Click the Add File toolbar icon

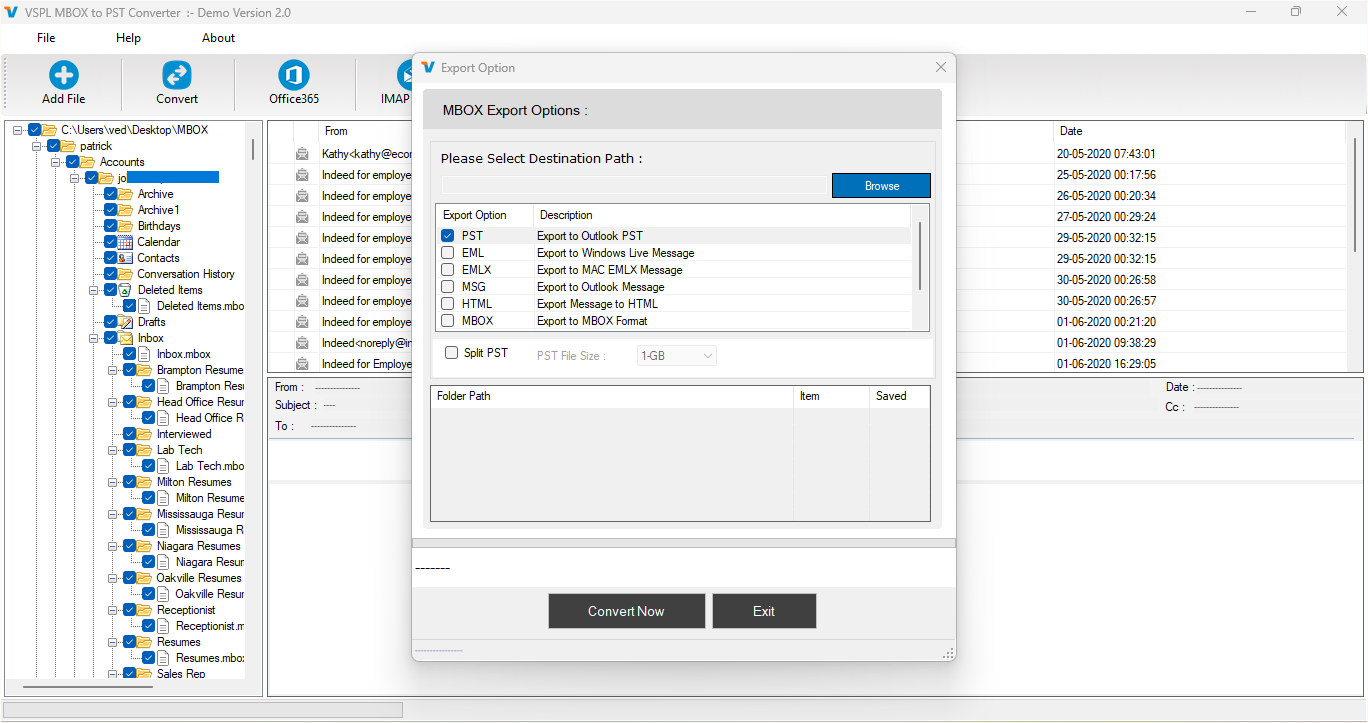pyautogui.click(x=64, y=75)
